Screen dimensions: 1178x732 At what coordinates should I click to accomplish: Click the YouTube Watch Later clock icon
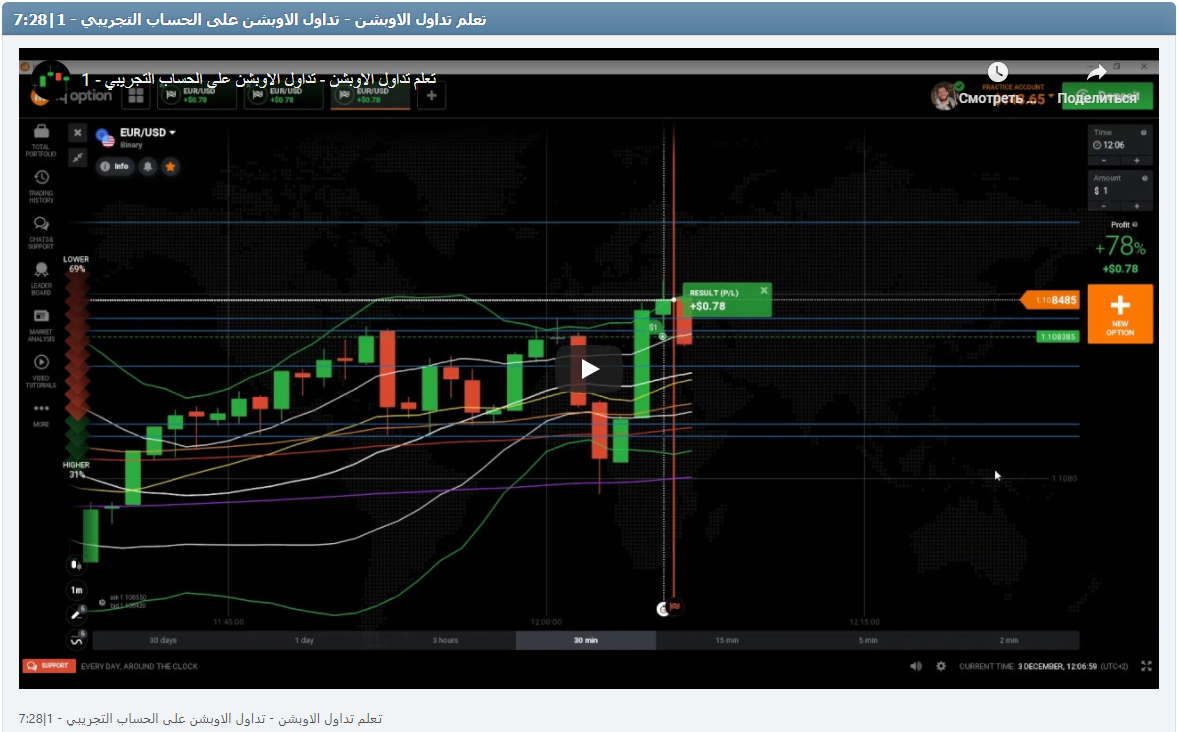pyautogui.click(x=997, y=72)
